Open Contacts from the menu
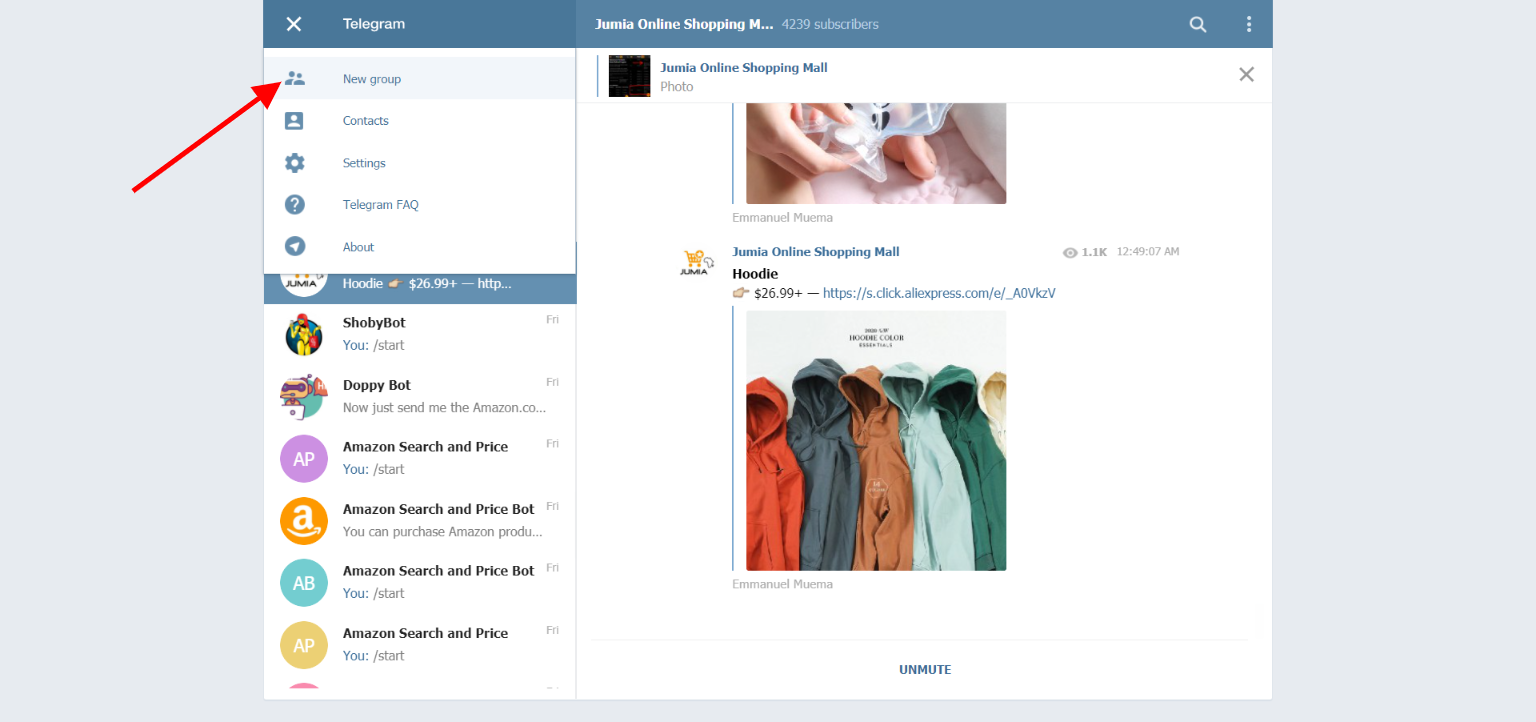This screenshot has height=722, width=1536. [420, 121]
